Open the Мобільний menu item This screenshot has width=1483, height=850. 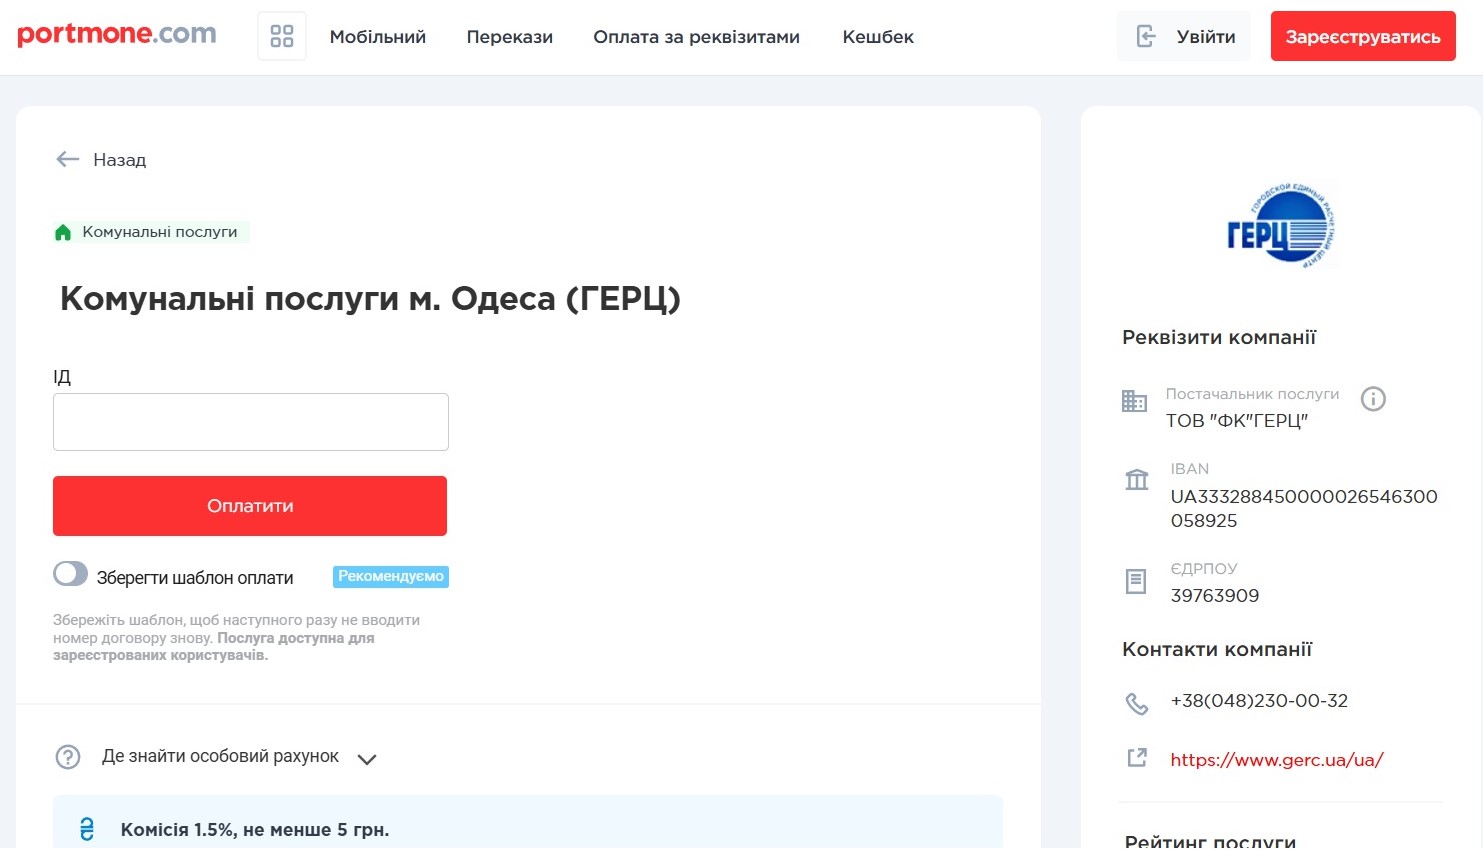tap(378, 37)
